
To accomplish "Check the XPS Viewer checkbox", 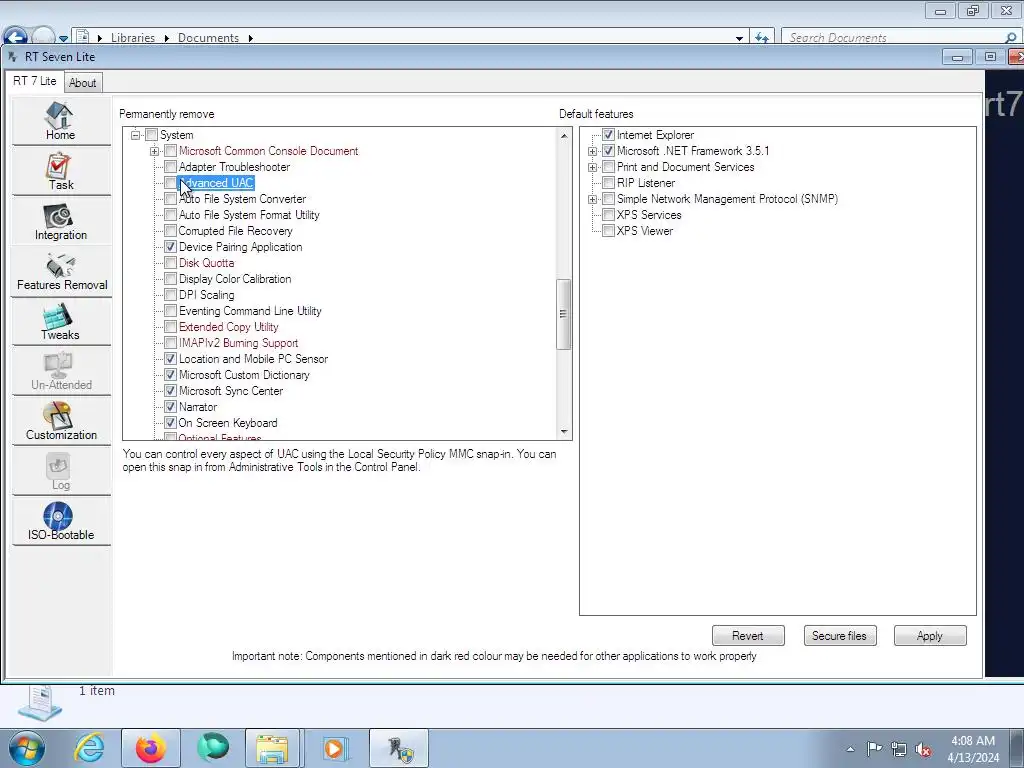I will [609, 231].
